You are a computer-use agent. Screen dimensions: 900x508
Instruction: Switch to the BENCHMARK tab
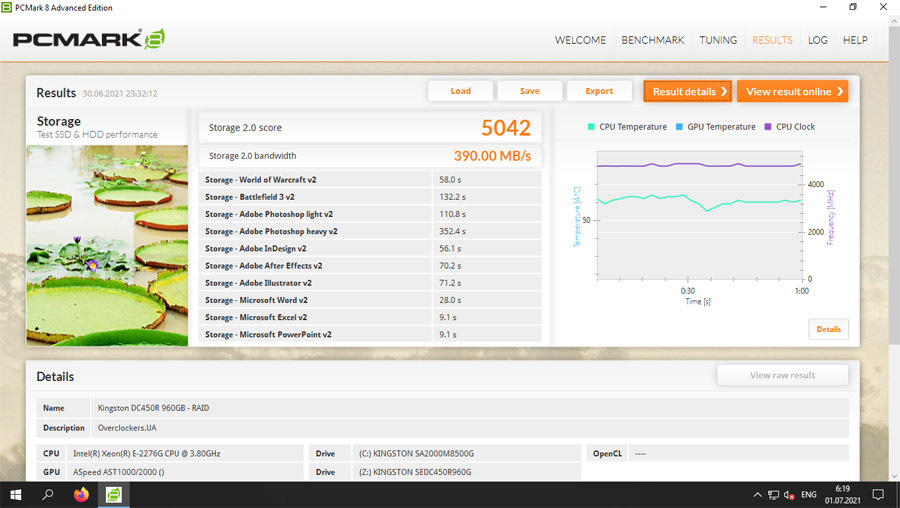coord(653,40)
